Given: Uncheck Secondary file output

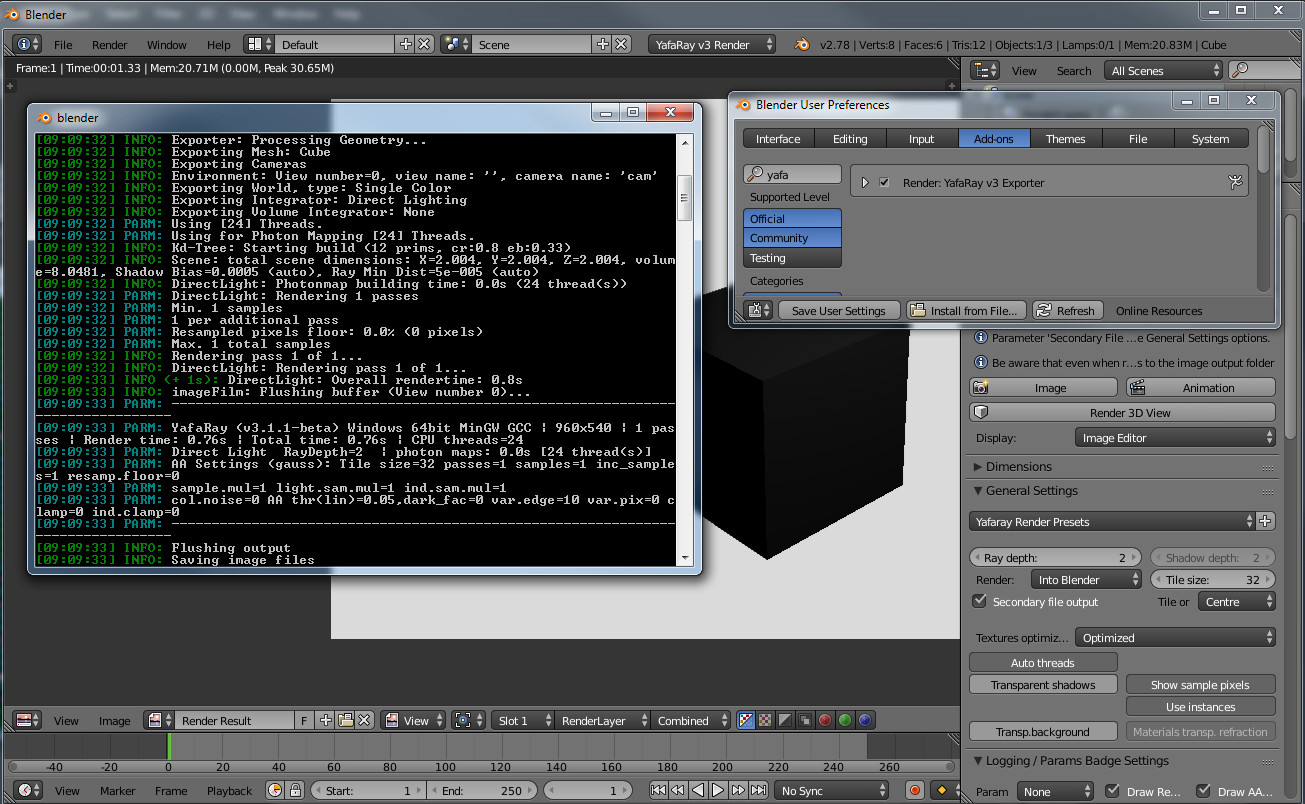Looking at the screenshot, I should click(980, 601).
